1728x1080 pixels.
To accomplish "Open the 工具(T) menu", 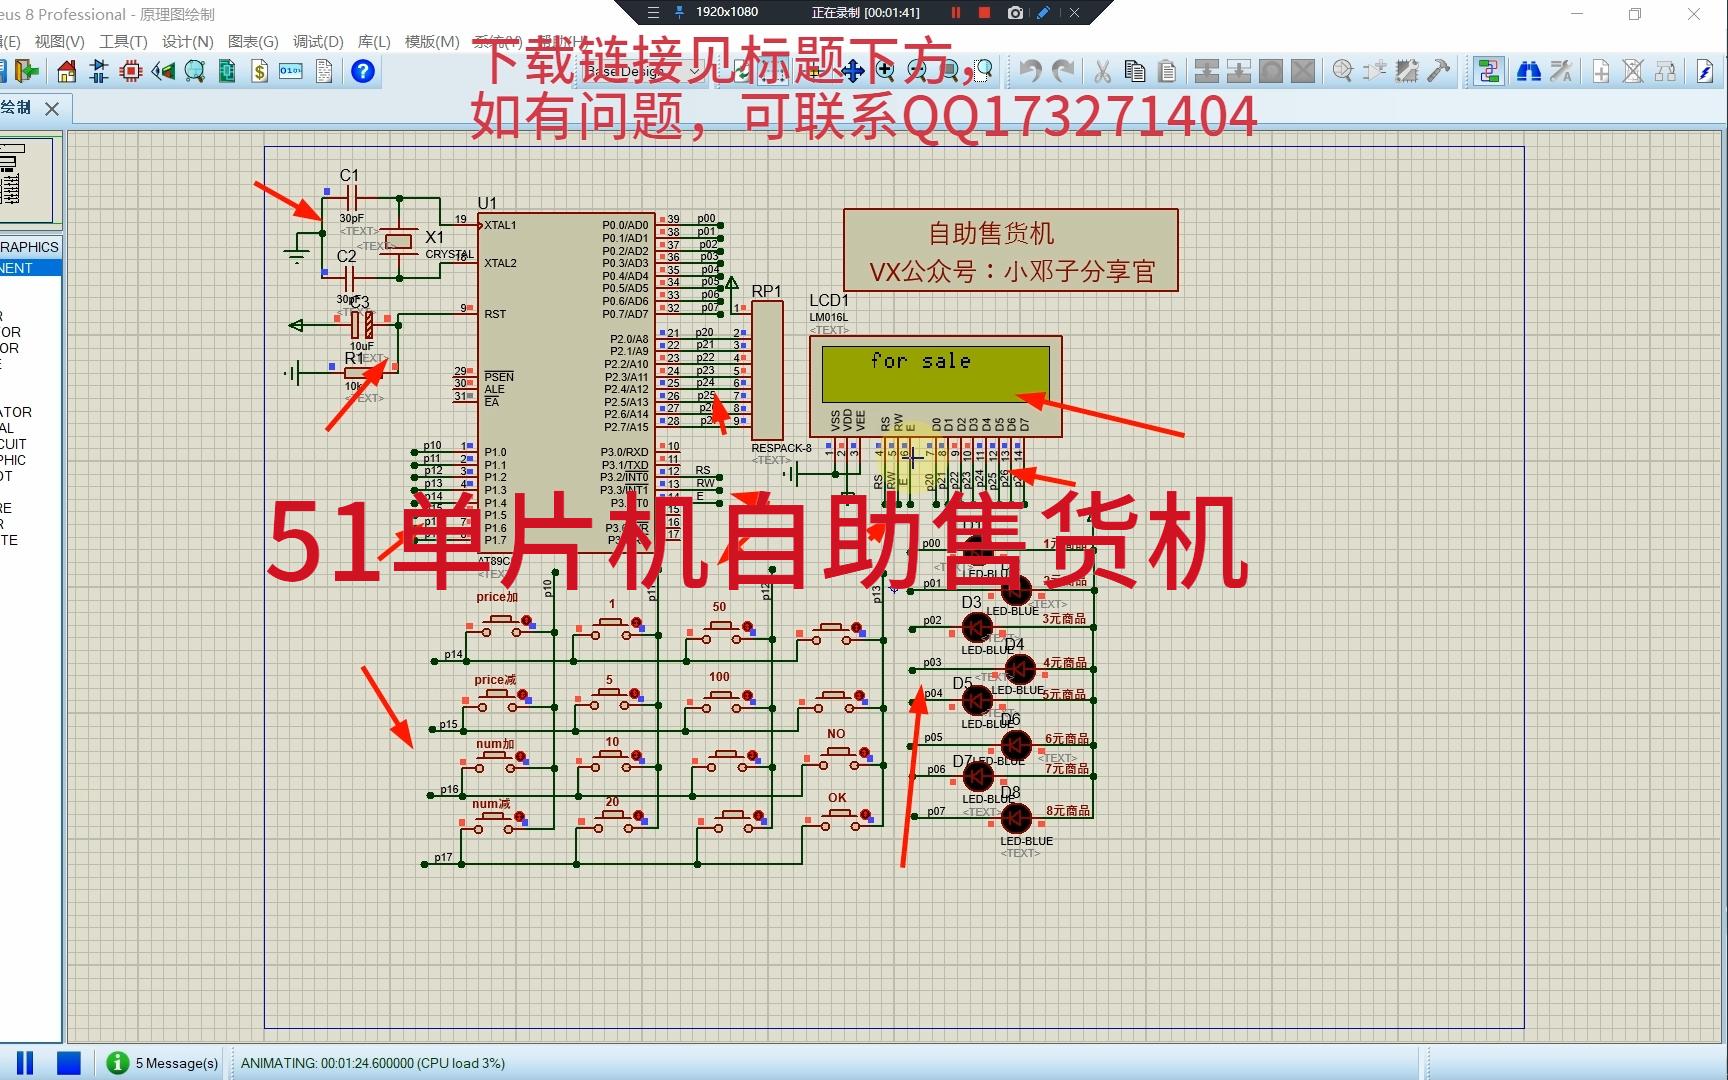I will tap(123, 41).
